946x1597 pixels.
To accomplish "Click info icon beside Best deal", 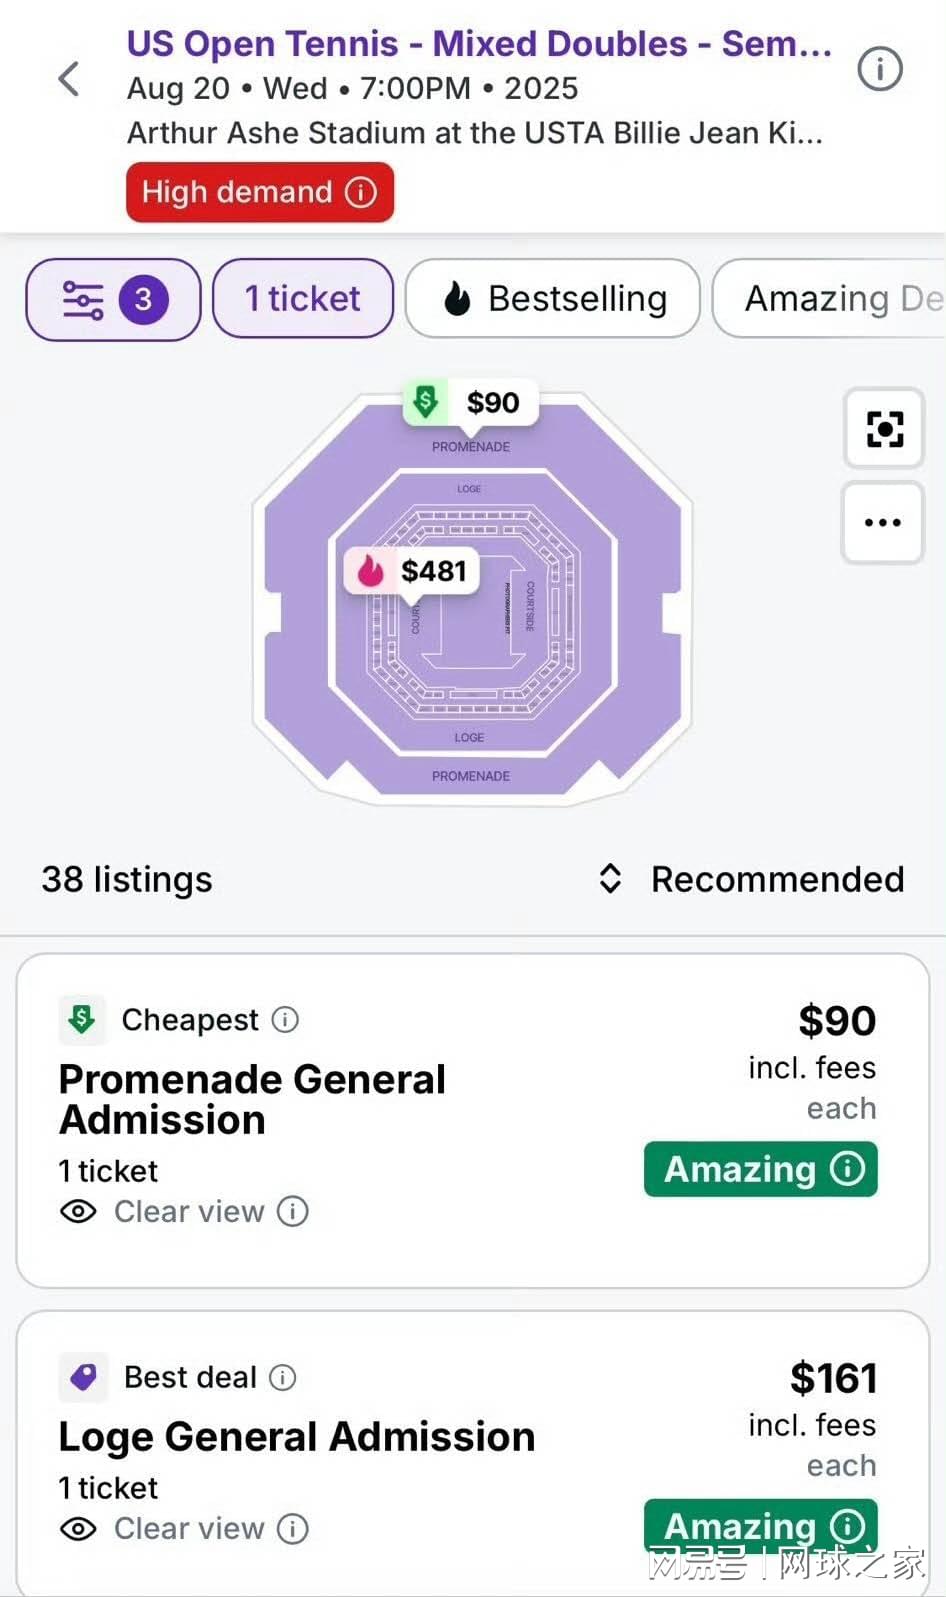I will point(283,1378).
